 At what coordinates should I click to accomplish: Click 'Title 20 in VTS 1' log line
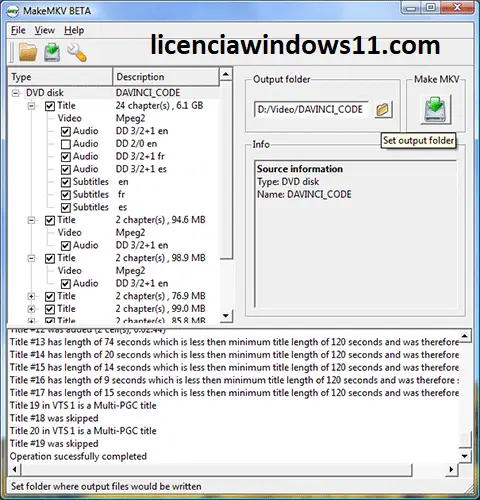pyautogui.click(x=83, y=431)
